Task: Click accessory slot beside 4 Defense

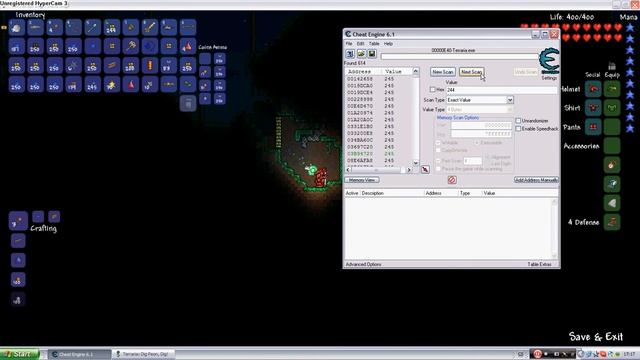Action: (x=612, y=222)
